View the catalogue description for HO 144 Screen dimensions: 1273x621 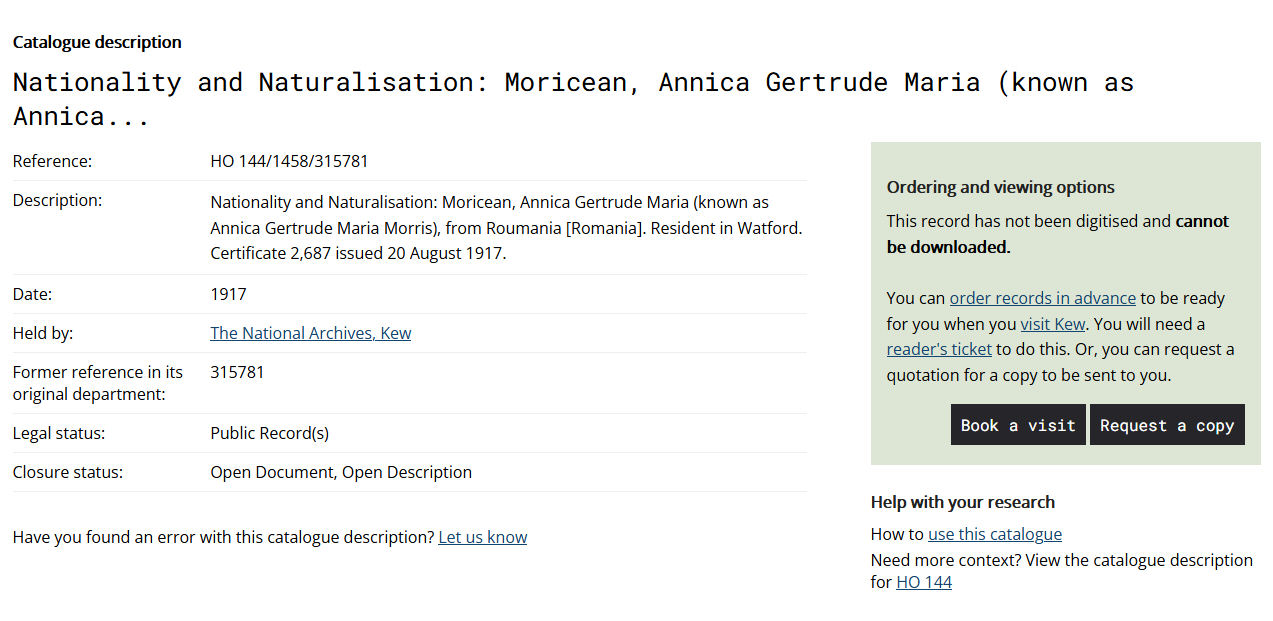[x=923, y=582]
